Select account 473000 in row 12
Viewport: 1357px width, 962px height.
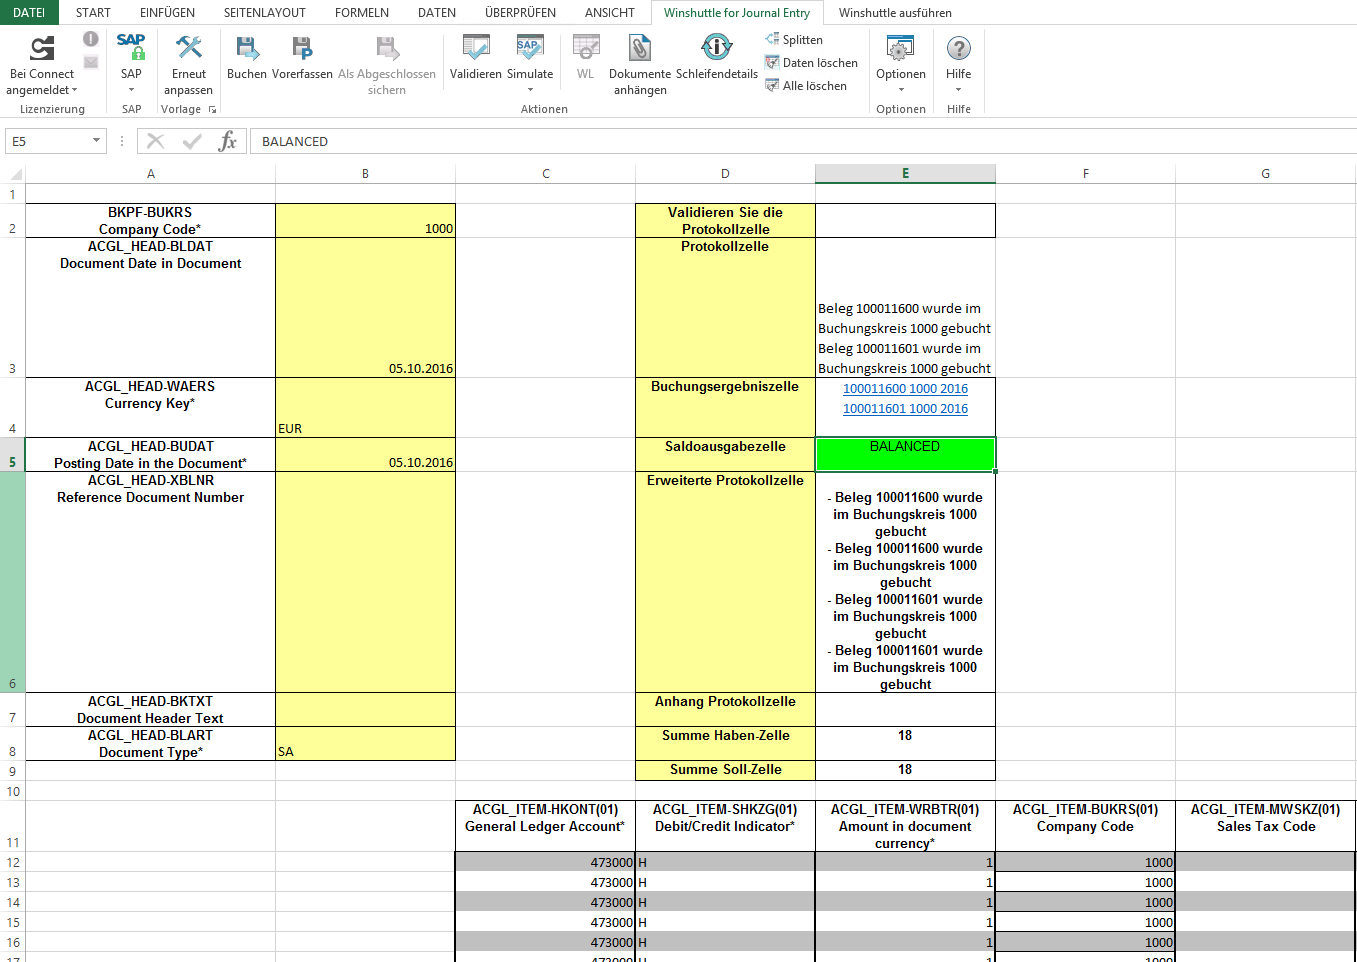pyautogui.click(x=545, y=862)
